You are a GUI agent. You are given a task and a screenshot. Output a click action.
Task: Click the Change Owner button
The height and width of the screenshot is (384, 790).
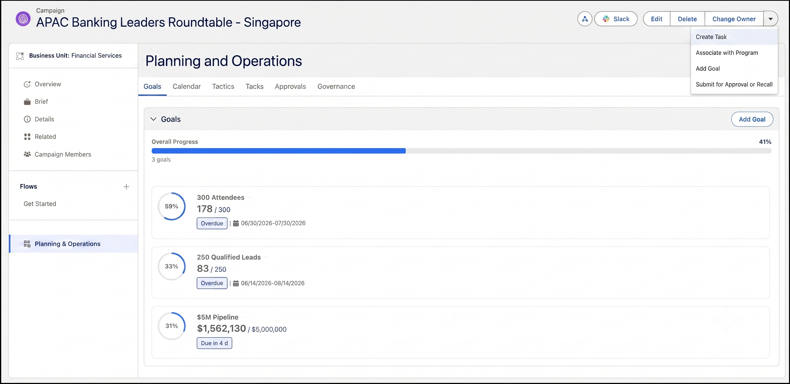pos(734,19)
